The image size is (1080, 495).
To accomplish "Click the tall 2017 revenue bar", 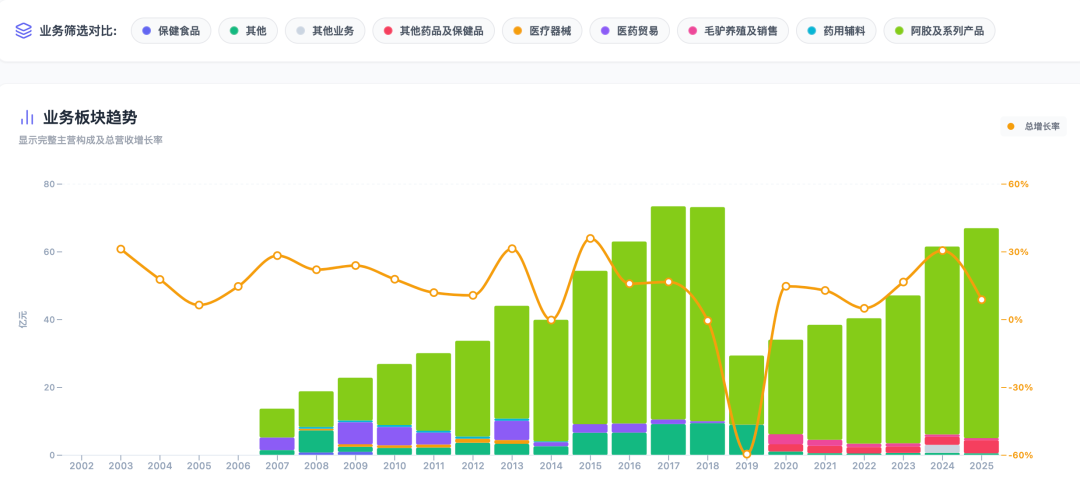I will pyautogui.click(x=668, y=310).
